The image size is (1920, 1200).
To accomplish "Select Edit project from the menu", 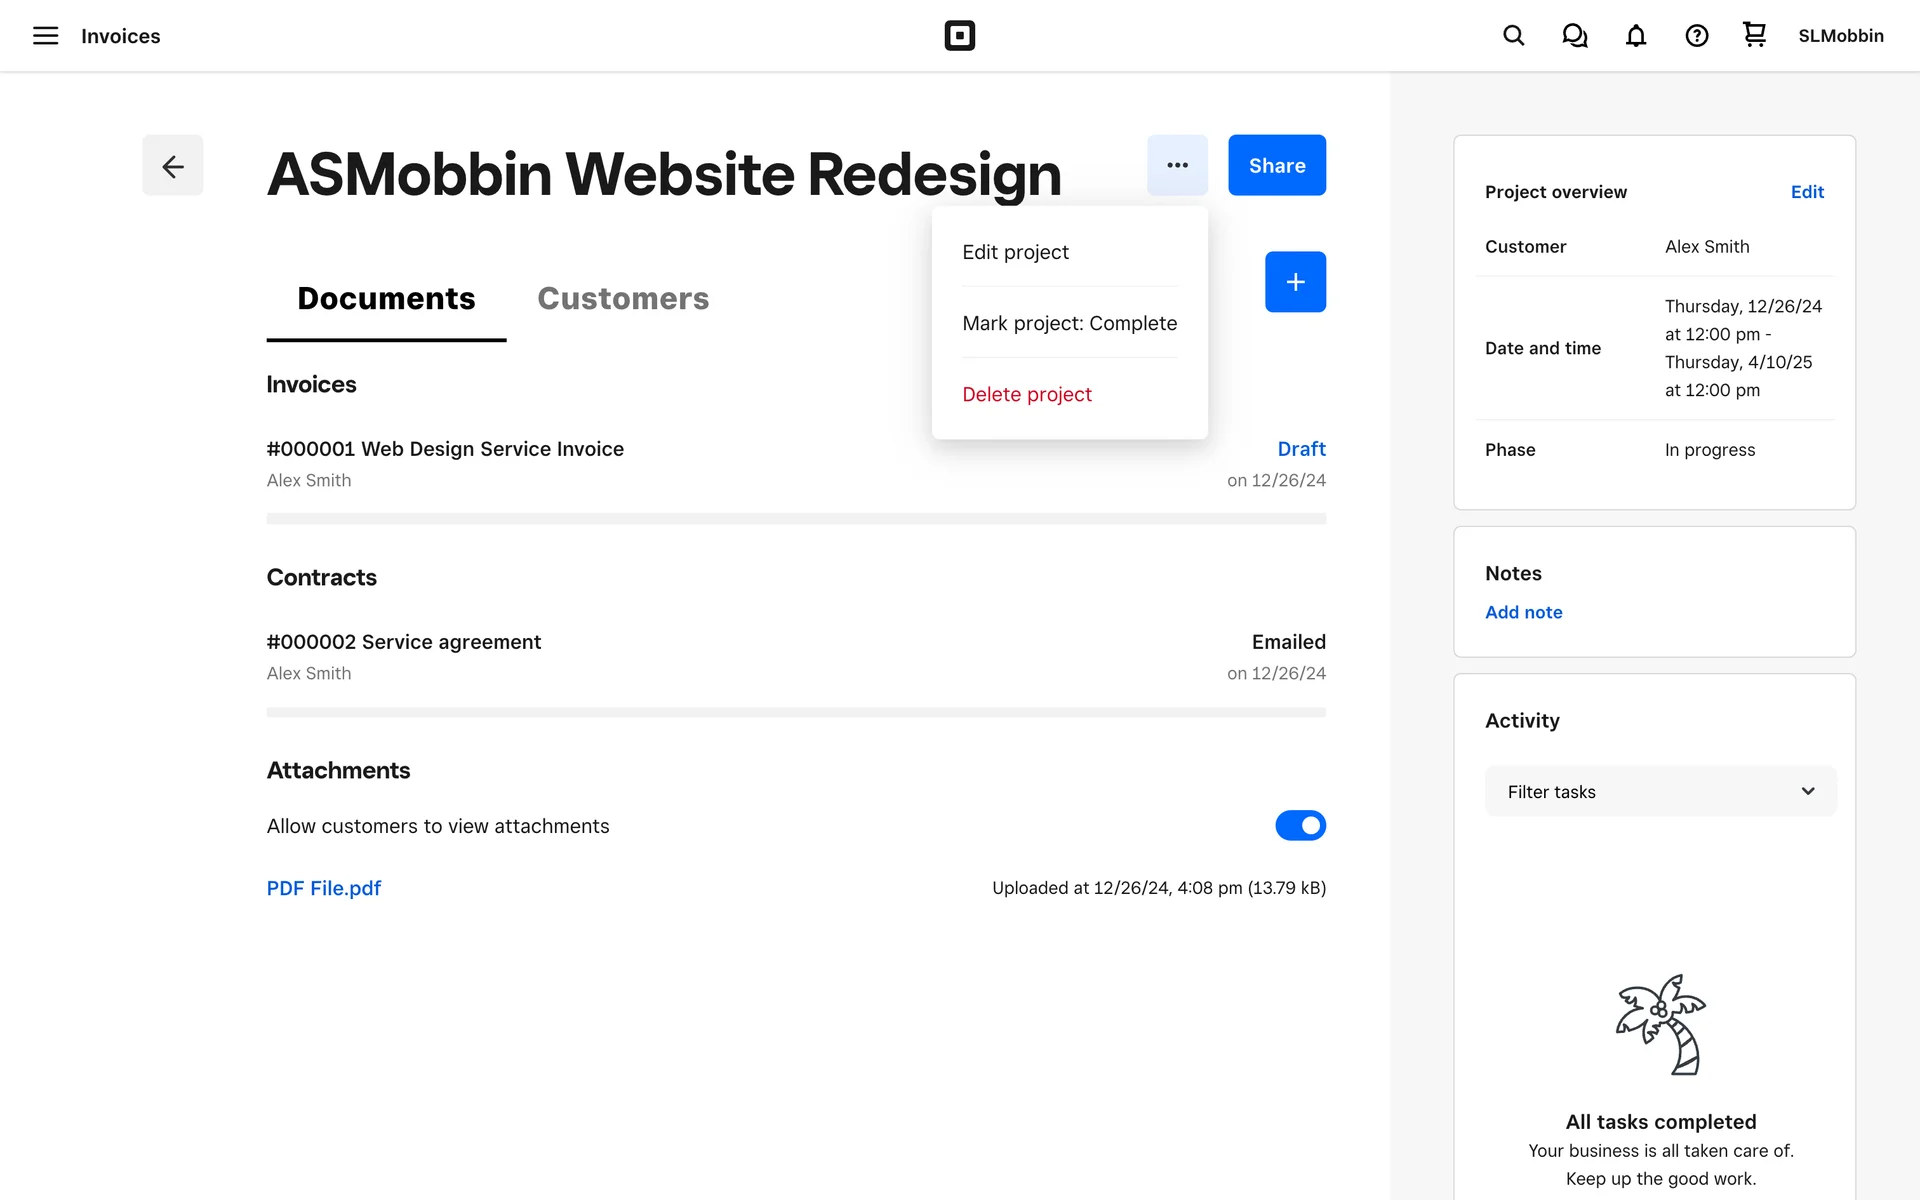I will [1015, 252].
